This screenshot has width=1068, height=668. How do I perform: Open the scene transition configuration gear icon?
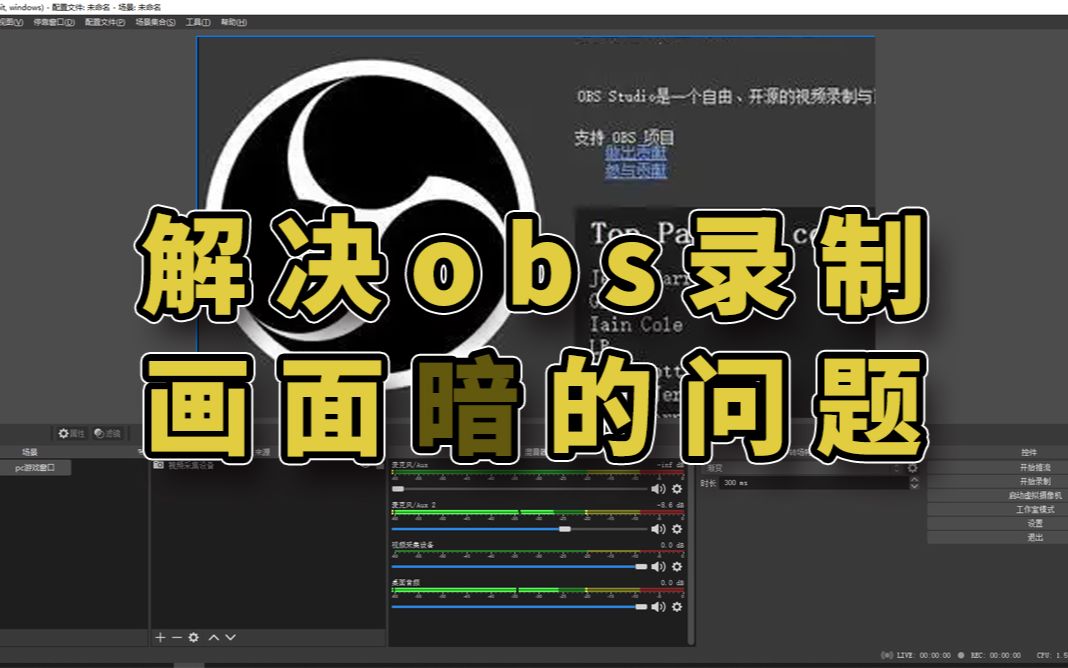912,468
